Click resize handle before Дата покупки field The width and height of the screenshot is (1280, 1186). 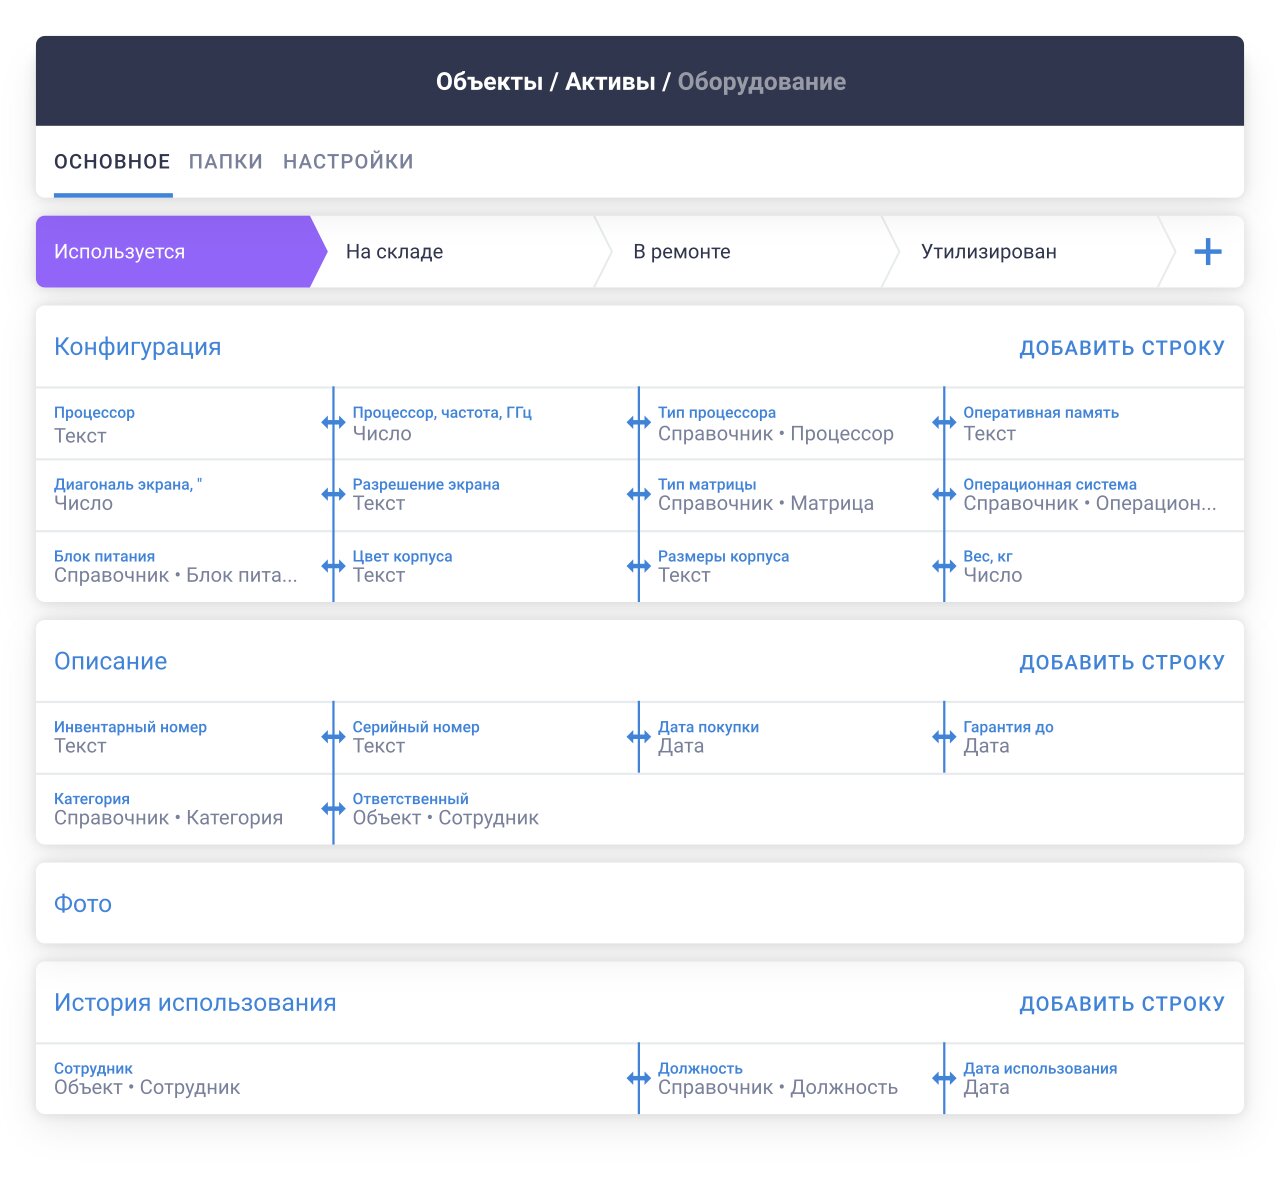pyautogui.click(x=639, y=737)
